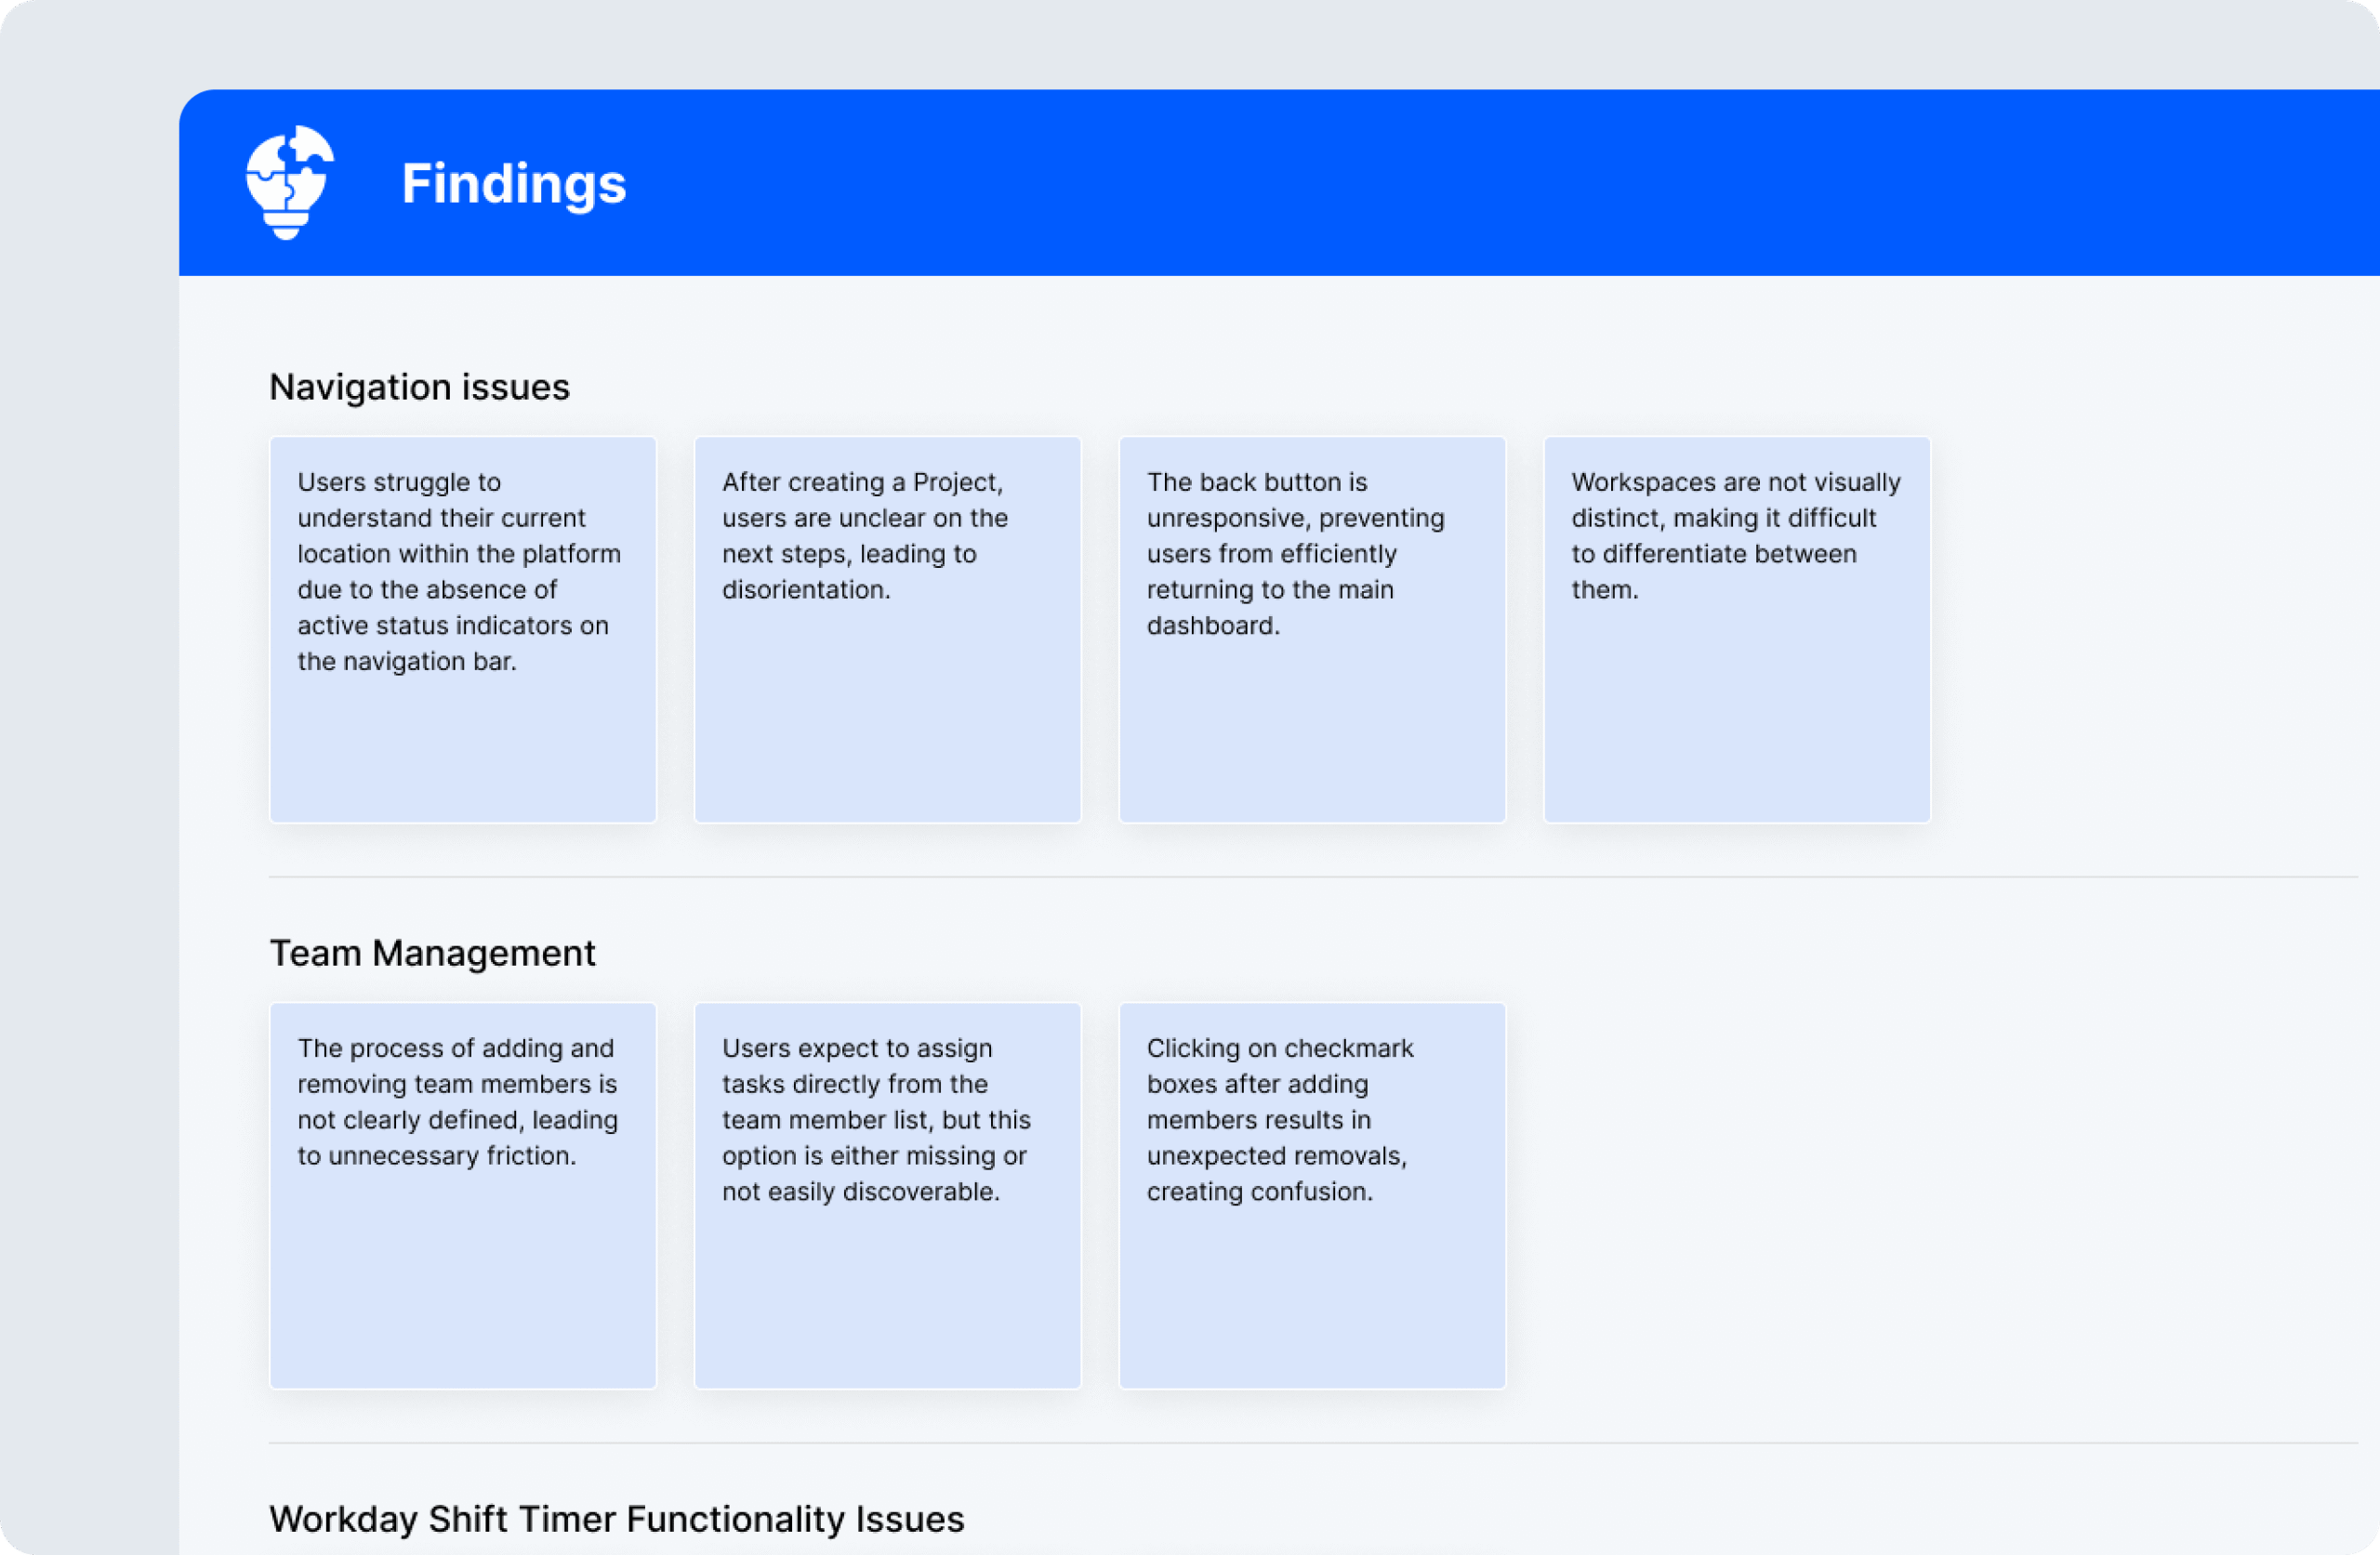
Task: Click text 'creating confusion' in checkmark card
Action: 1260,1192
